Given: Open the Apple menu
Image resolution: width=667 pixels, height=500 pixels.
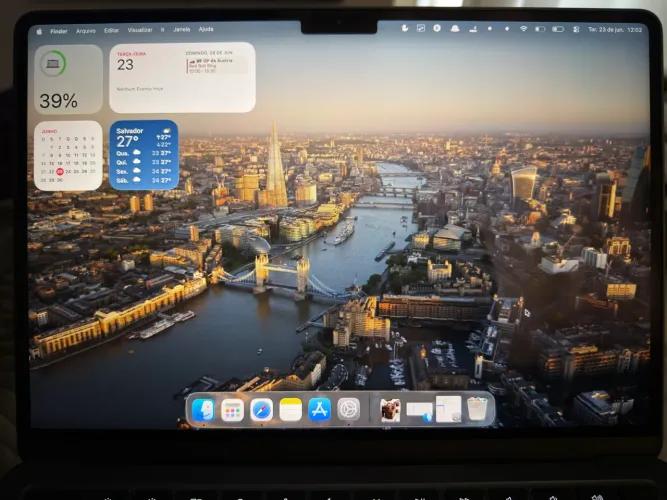Looking at the screenshot, I should [x=39, y=31].
